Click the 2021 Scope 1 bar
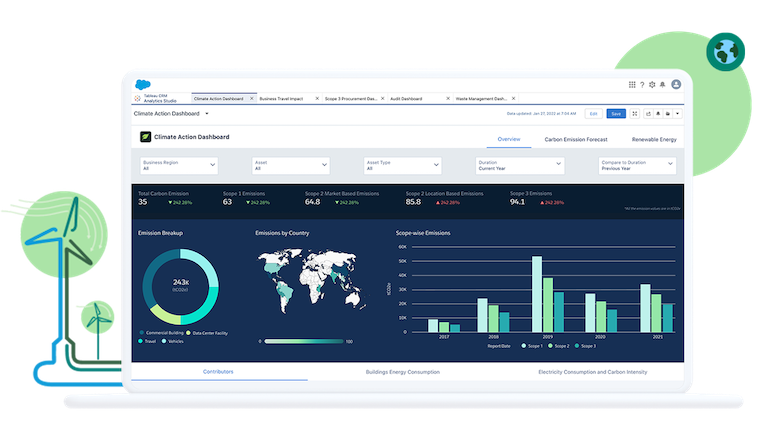This screenshot has height=432, width=768. coord(645,308)
